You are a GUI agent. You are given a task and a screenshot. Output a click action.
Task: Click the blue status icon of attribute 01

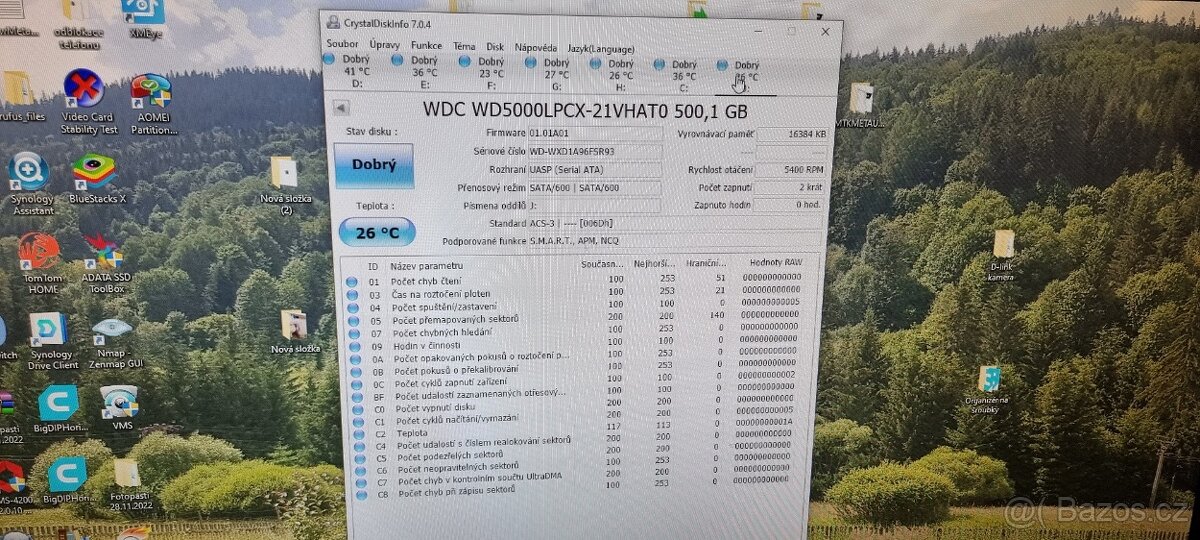click(351, 282)
